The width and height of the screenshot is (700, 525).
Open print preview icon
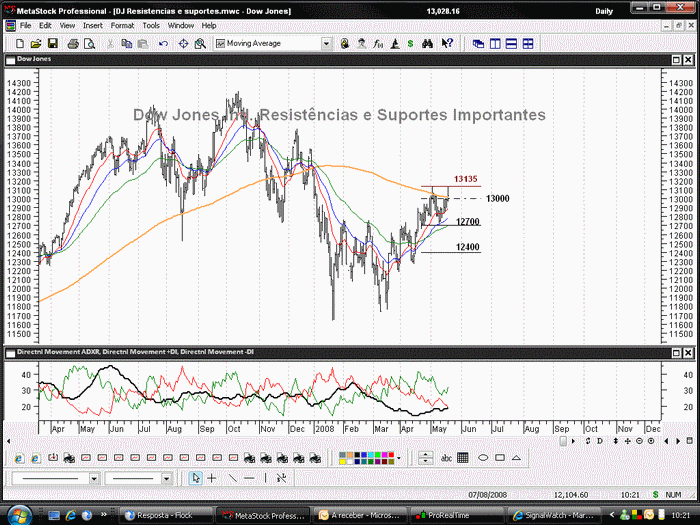90,44
